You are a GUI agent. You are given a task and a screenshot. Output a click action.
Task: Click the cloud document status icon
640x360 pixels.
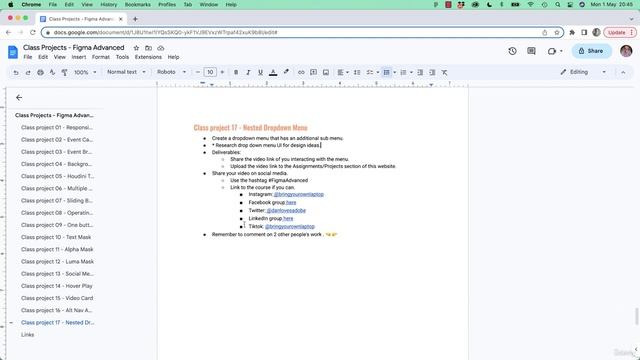click(x=161, y=48)
